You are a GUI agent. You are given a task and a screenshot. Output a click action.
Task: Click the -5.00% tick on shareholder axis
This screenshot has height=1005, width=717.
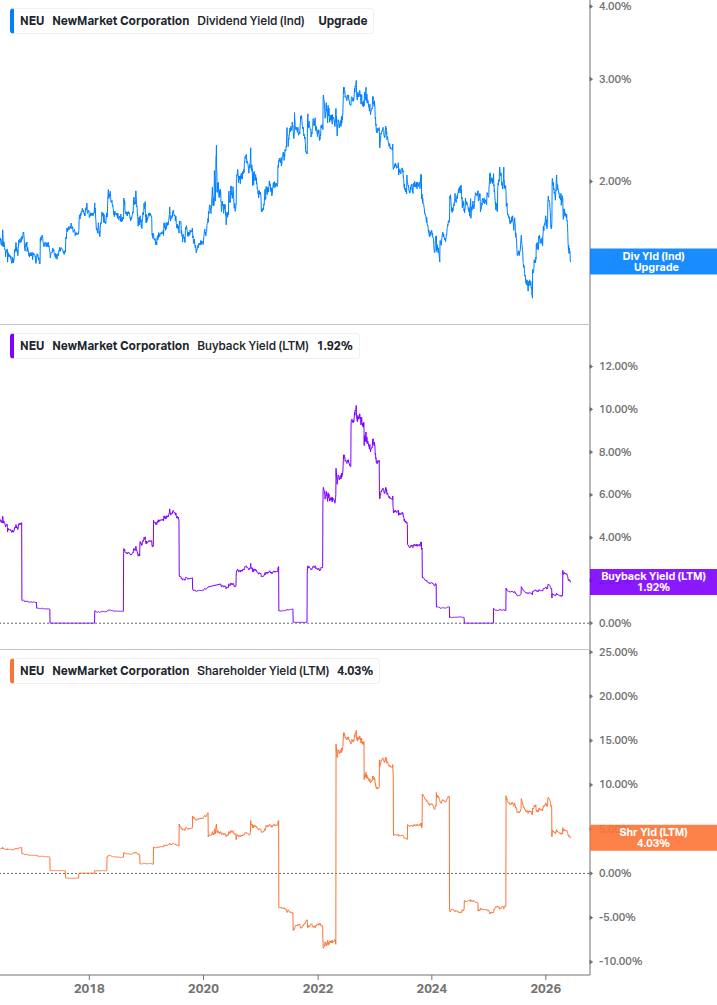(617, 917)
